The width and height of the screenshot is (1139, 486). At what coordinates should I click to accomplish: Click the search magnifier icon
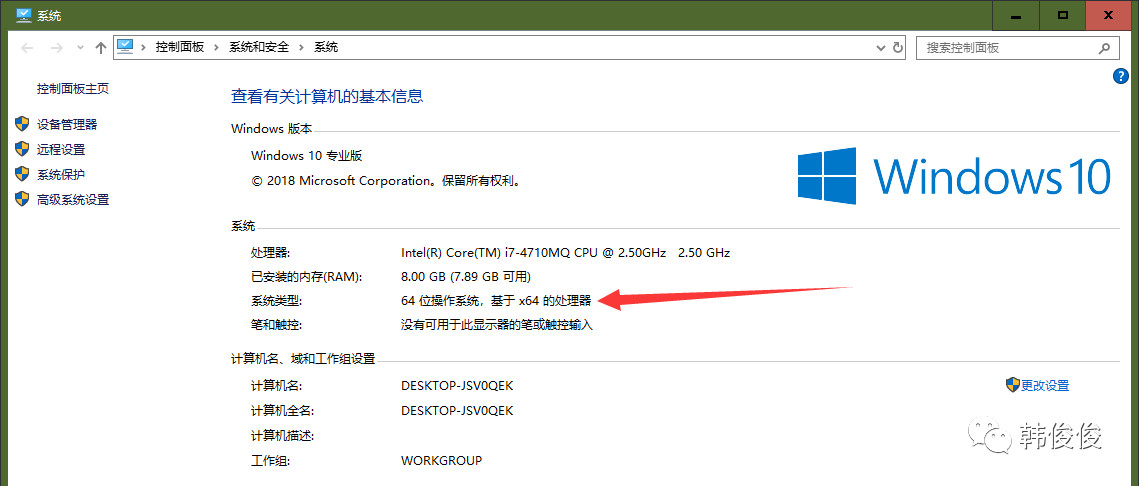click(1104, 48)
